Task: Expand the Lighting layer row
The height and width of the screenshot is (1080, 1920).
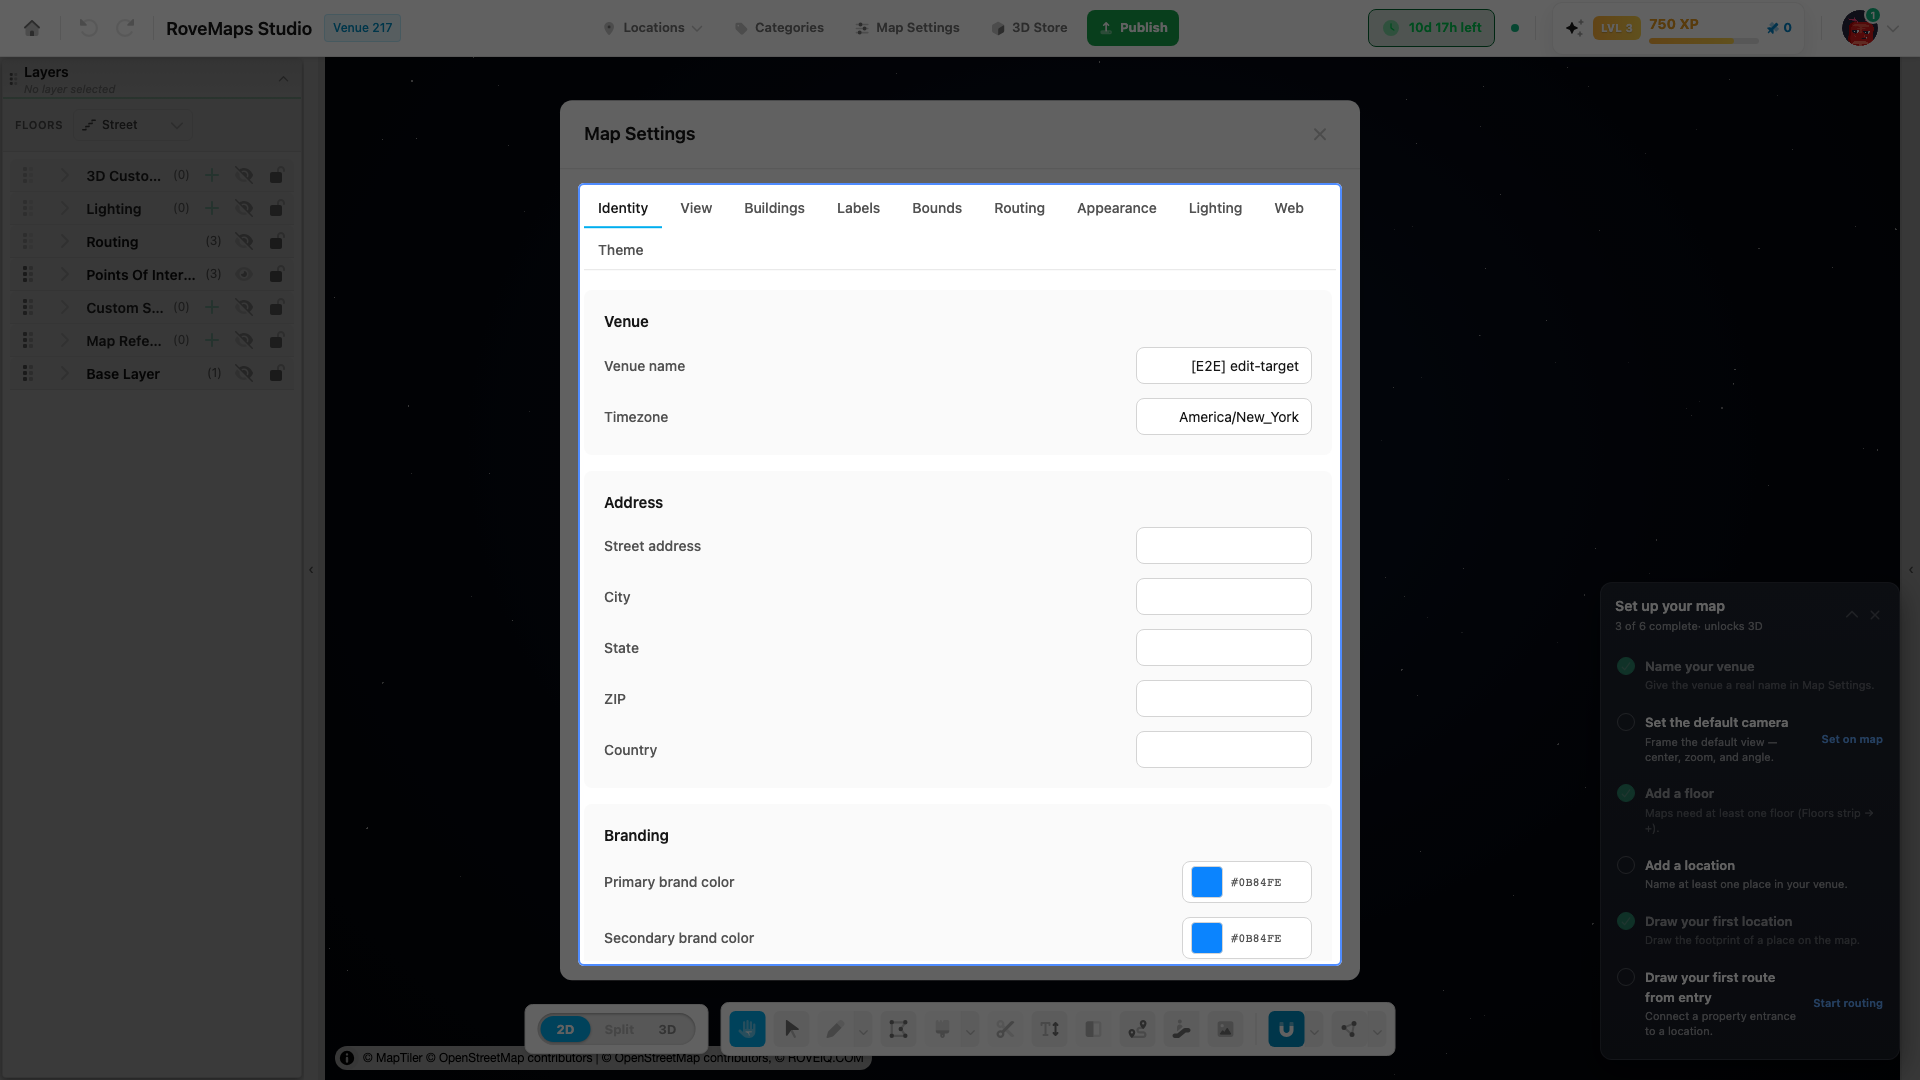Action: pyautogui.click(x=65, y=208)
